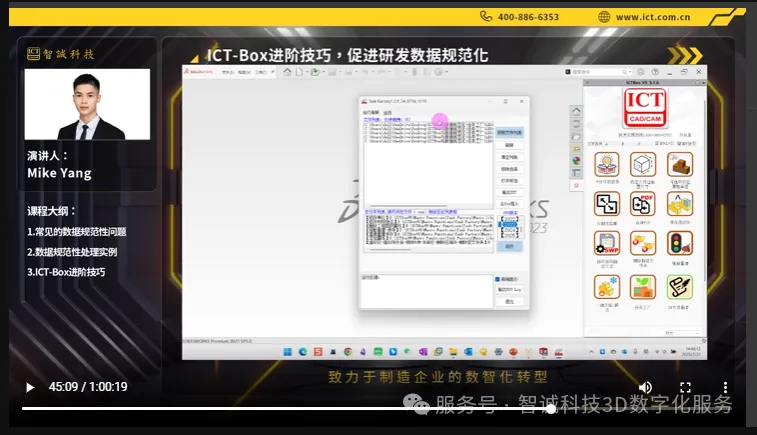Click the ICT CAD/CAM logo in ICT-Box
757x435 pixels.
[x=645, y=108]
